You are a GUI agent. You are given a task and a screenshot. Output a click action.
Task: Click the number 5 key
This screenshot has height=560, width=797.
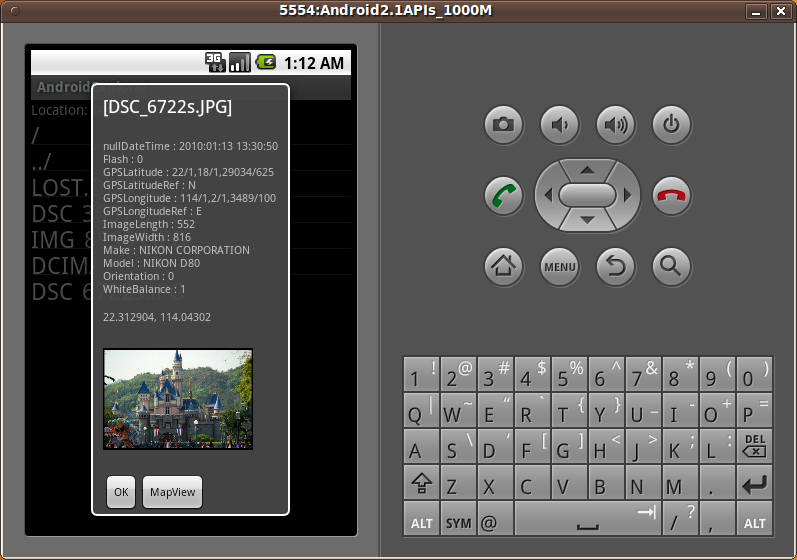click(569, 374)
